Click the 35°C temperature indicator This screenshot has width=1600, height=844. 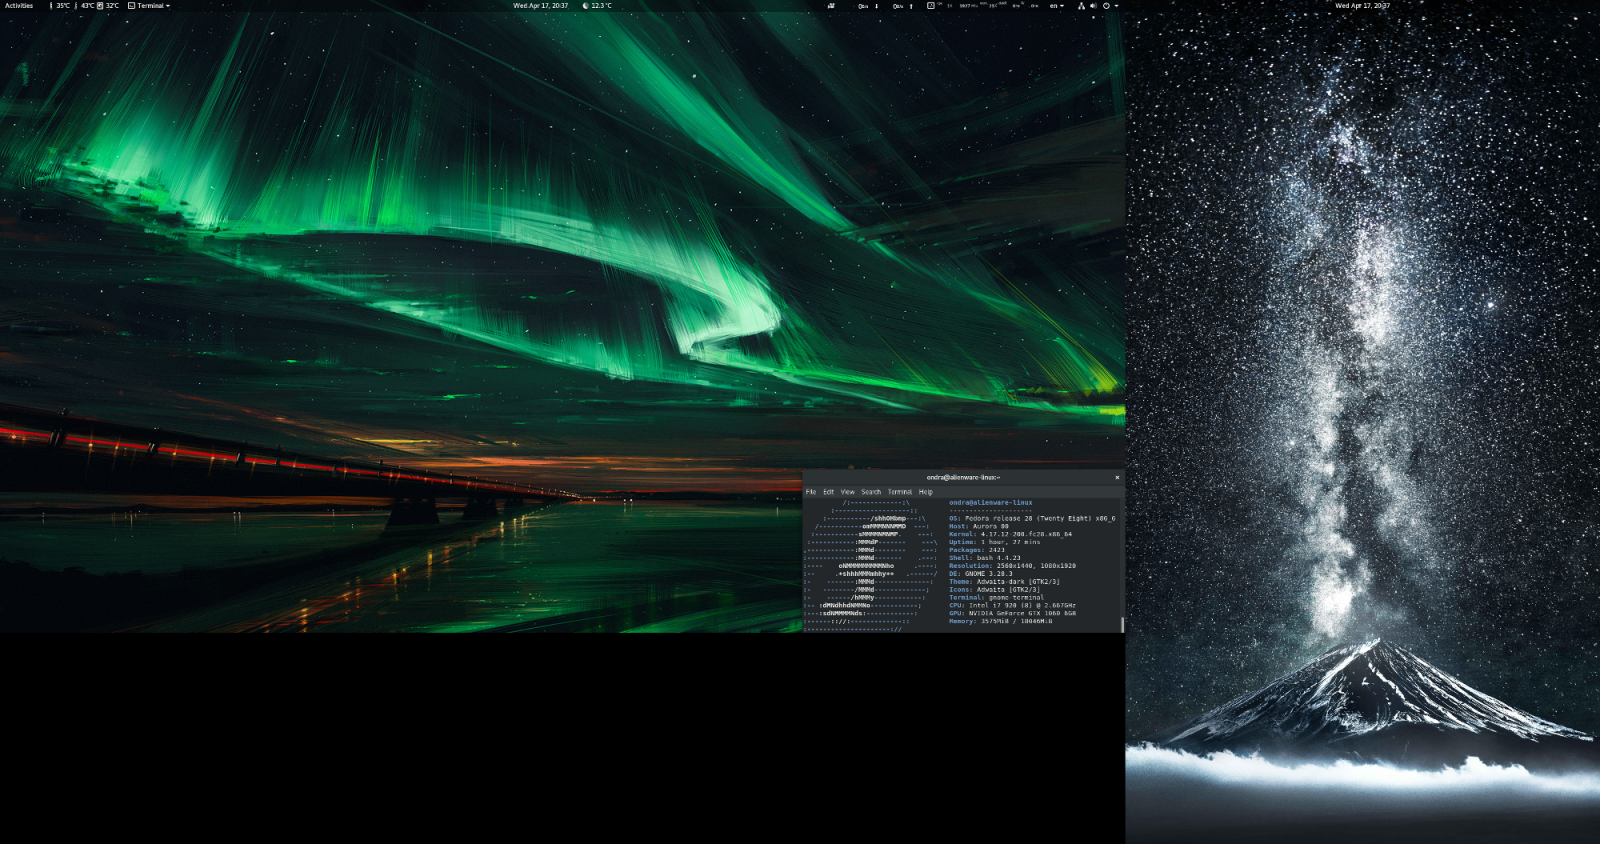point(60,6)
